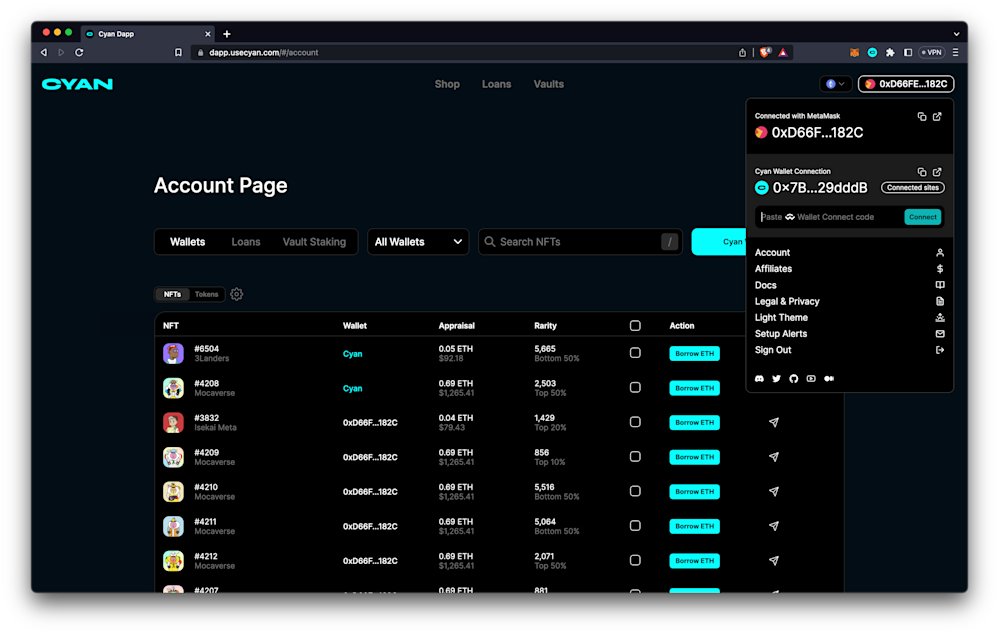Focus the Search NFTs field
Screen dimensions: 999x634
pyautogui.click(x=580, y=242)
